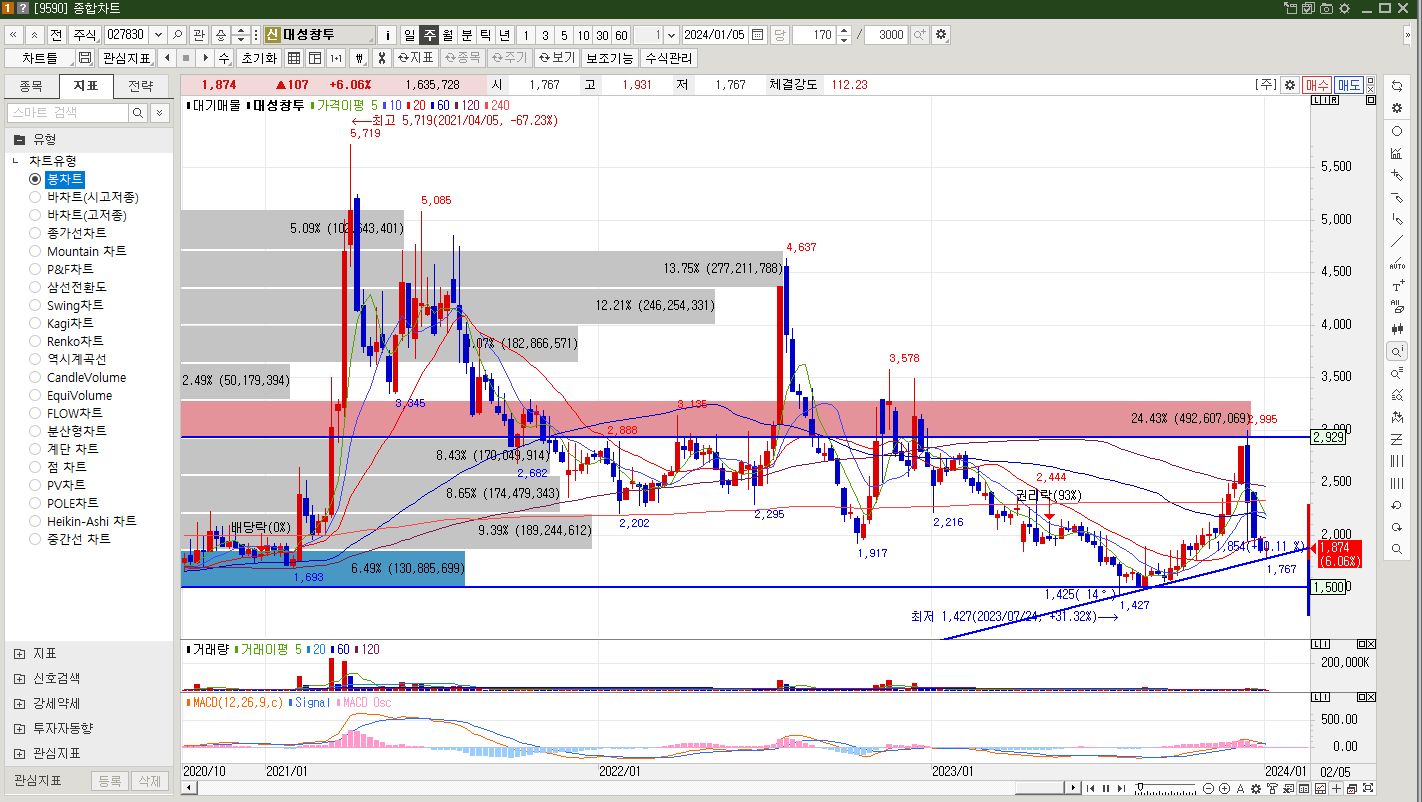Image resolution: width=1422 pixels, height=802 pixels.
Task: Click the 수식관리 button
Action: point(669,58)
